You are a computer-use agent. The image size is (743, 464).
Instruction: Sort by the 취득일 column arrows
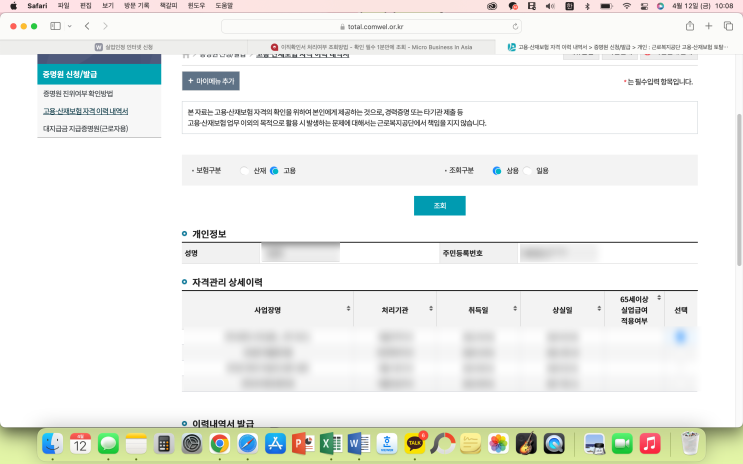[x=515, y=309]
